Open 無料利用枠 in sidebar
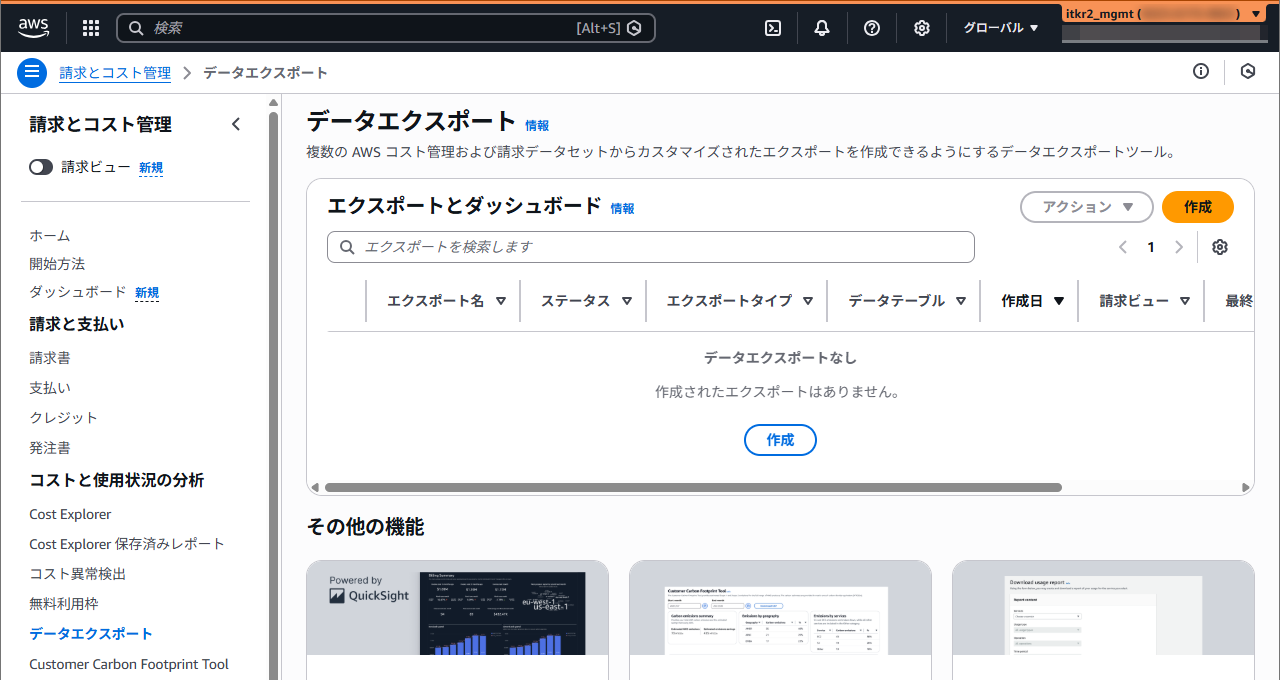This screenshot has height=680, width=1280. click(x=64, y=604)
